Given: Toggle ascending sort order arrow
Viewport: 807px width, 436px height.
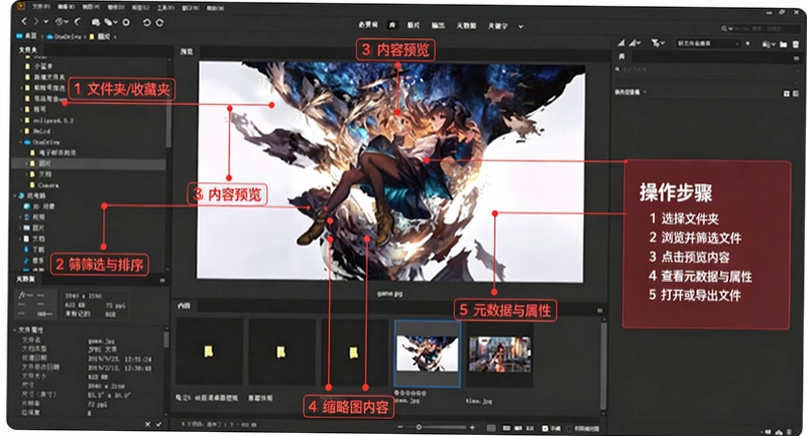Looking at the screenshot, I should (748, 44).
